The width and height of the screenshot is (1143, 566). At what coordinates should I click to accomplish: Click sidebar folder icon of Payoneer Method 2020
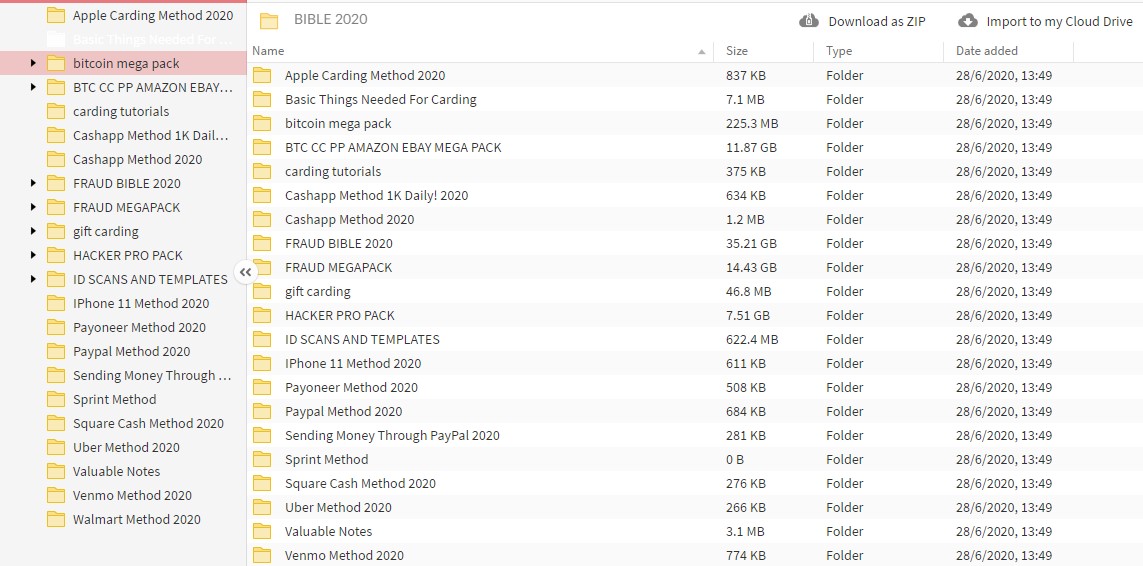pyautogui.click(x=56, y=327)
